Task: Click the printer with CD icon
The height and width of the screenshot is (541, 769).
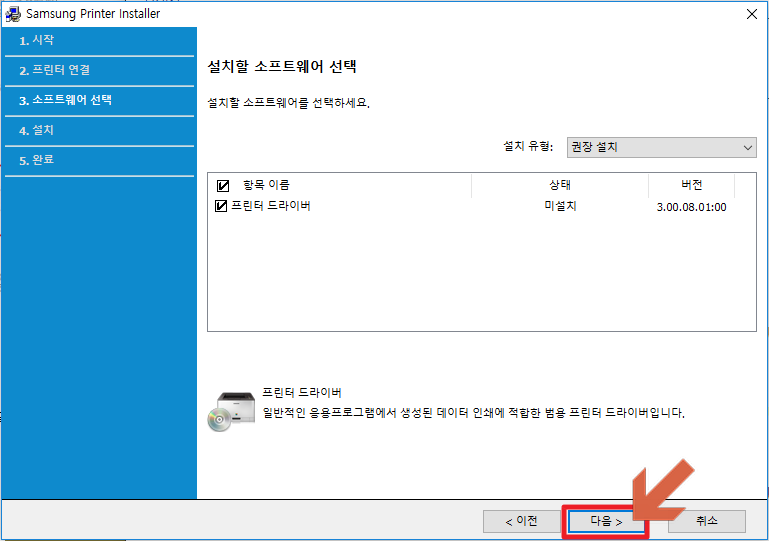Action: [231, 412]
